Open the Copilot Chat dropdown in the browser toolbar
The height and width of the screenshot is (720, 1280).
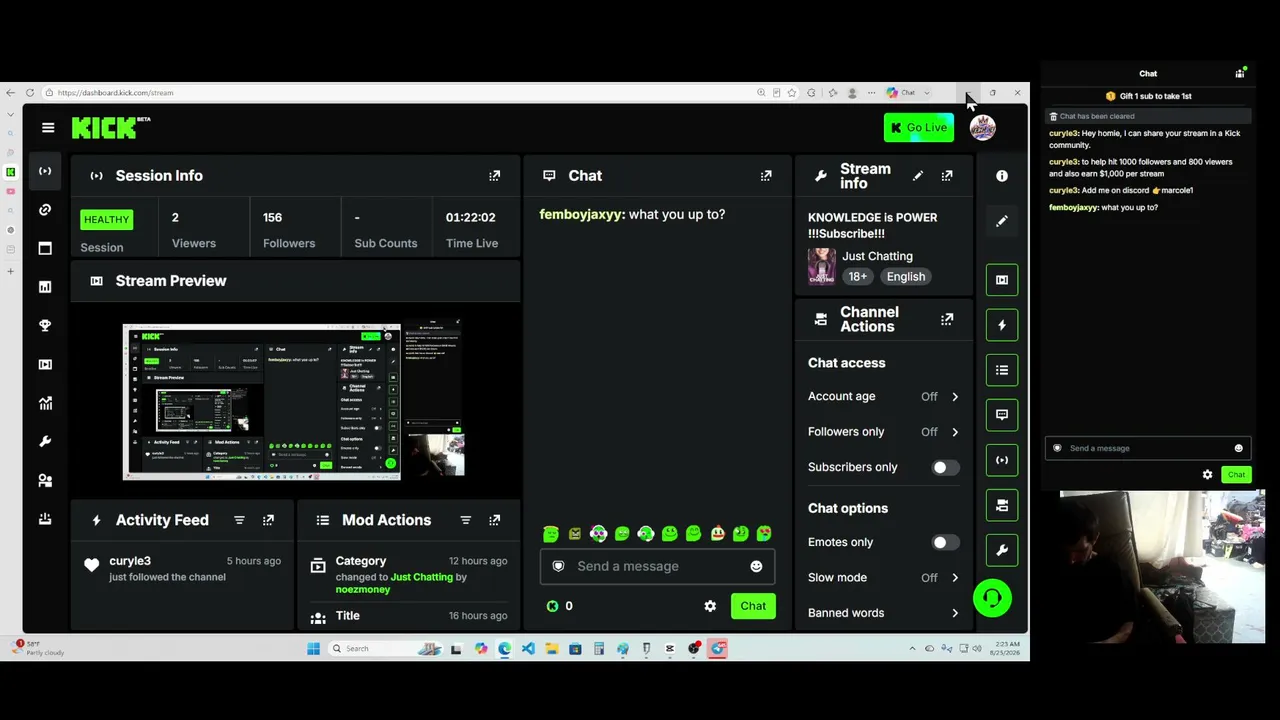909,93
